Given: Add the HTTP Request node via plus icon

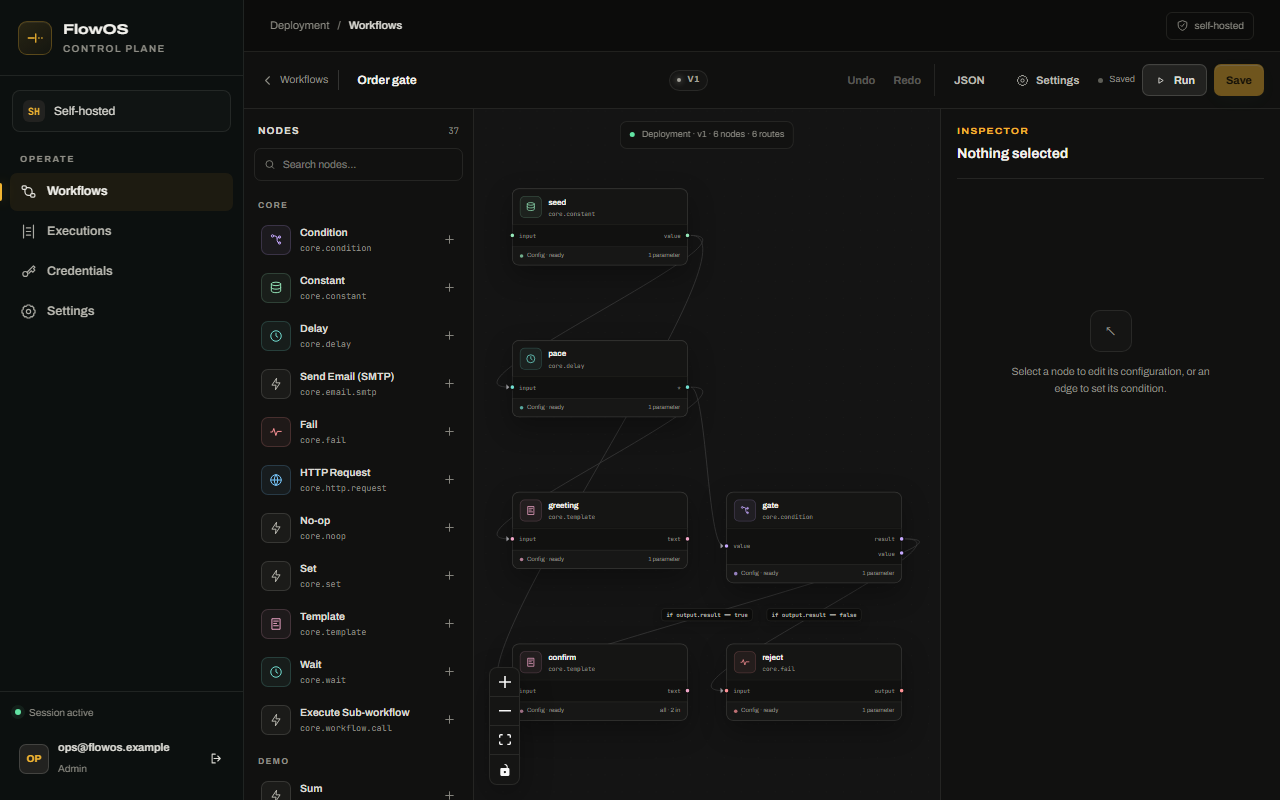Looking at the screenshot, I should click(450, 480).
